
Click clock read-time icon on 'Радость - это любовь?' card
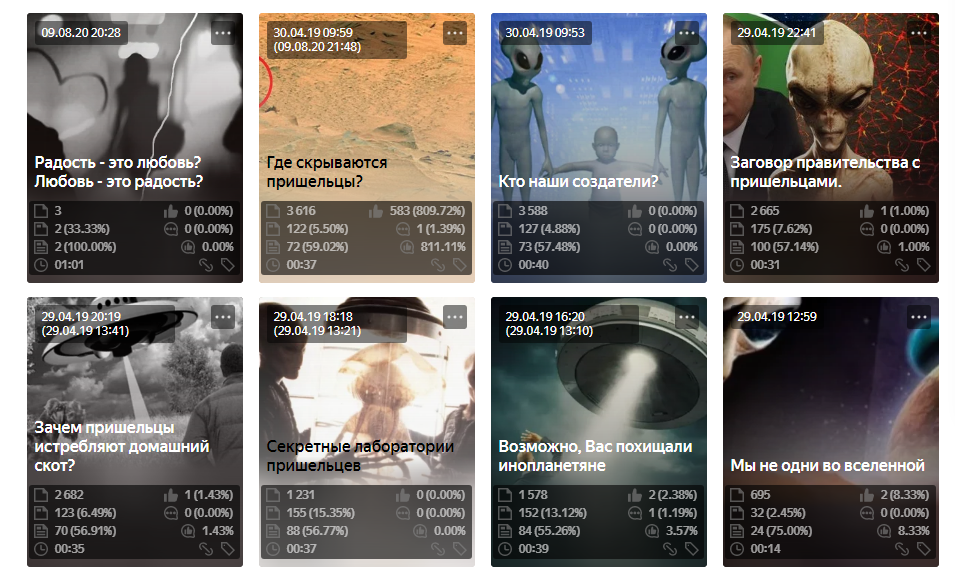41,265
